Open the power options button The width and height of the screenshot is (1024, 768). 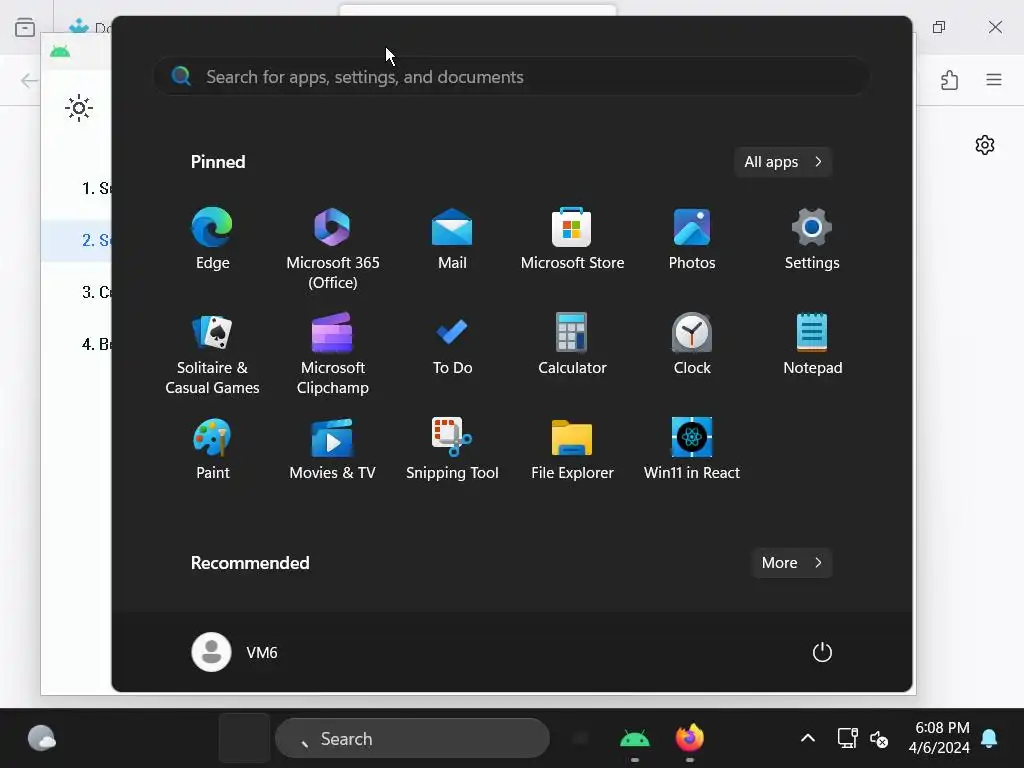point(822,652)
